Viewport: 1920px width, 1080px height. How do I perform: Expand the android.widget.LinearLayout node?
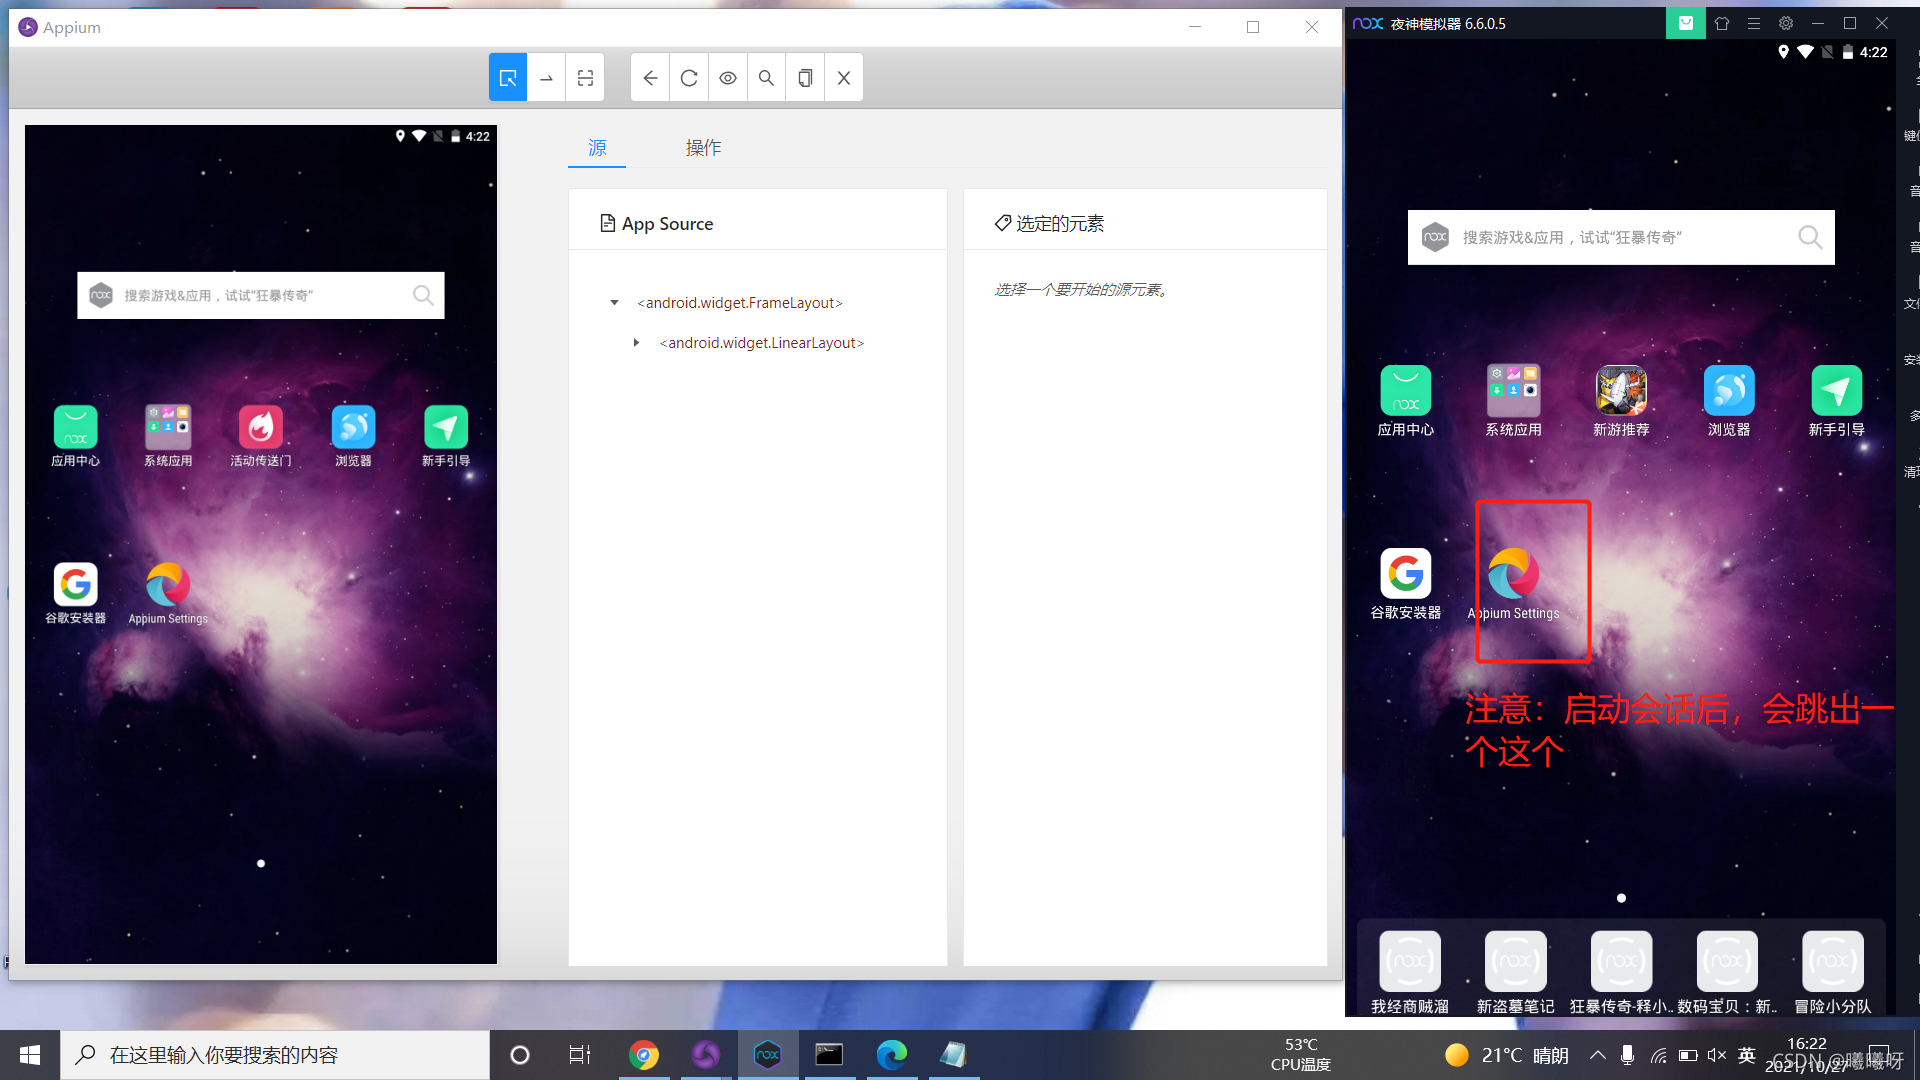pyautogui.click(x=636, y=343)
